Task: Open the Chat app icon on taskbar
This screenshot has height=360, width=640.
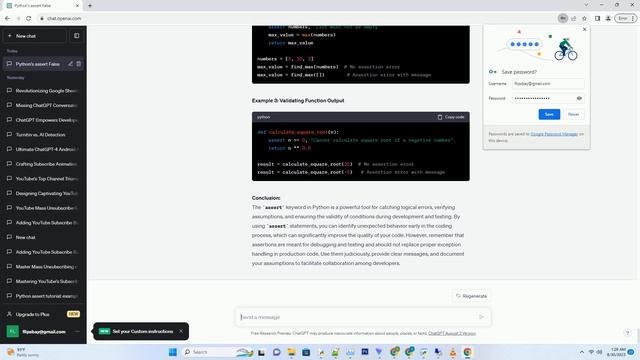Action: click(x=277, y=352)
